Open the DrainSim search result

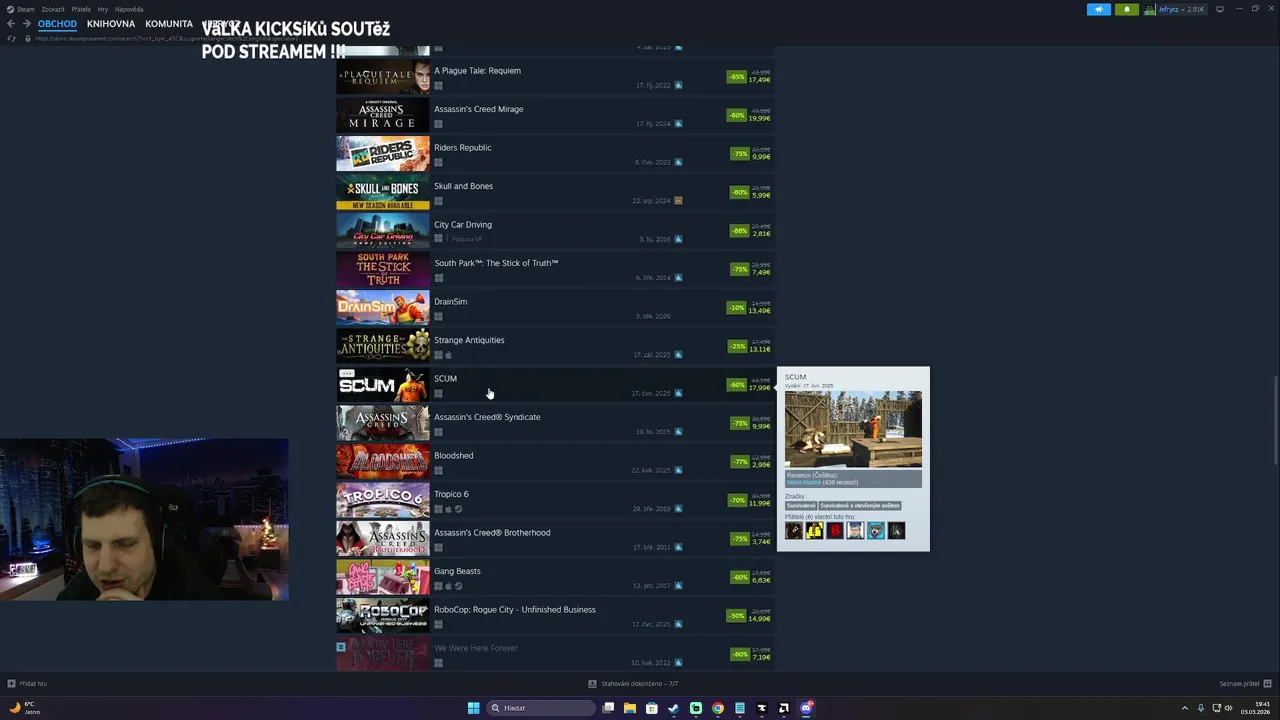555,308
